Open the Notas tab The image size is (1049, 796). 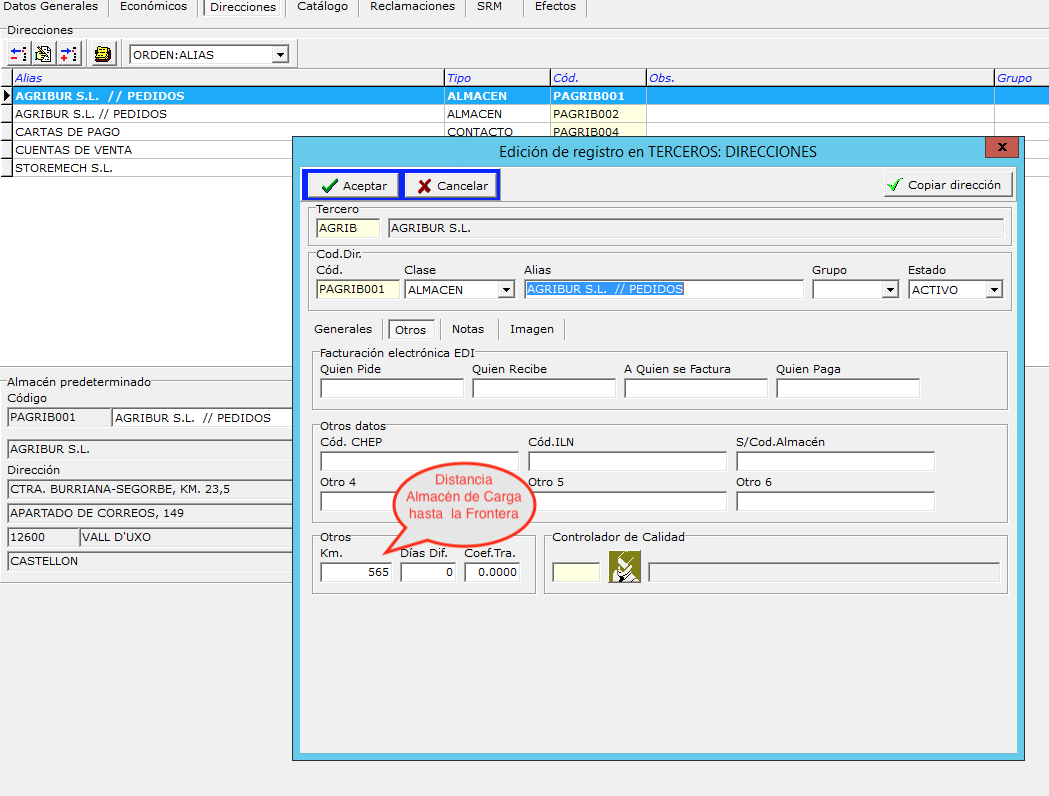click(468, 329)
